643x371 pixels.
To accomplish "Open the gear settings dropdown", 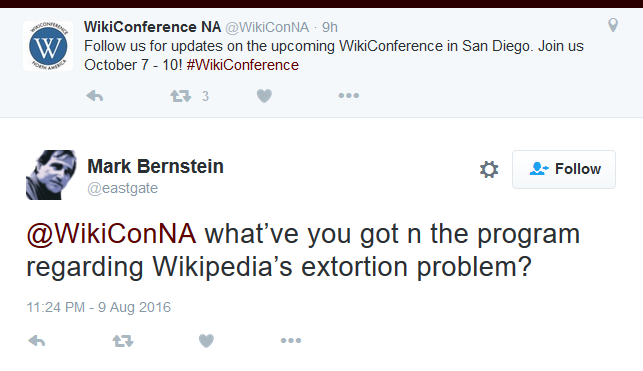I will pyautogui.click(x=489, y=169).
